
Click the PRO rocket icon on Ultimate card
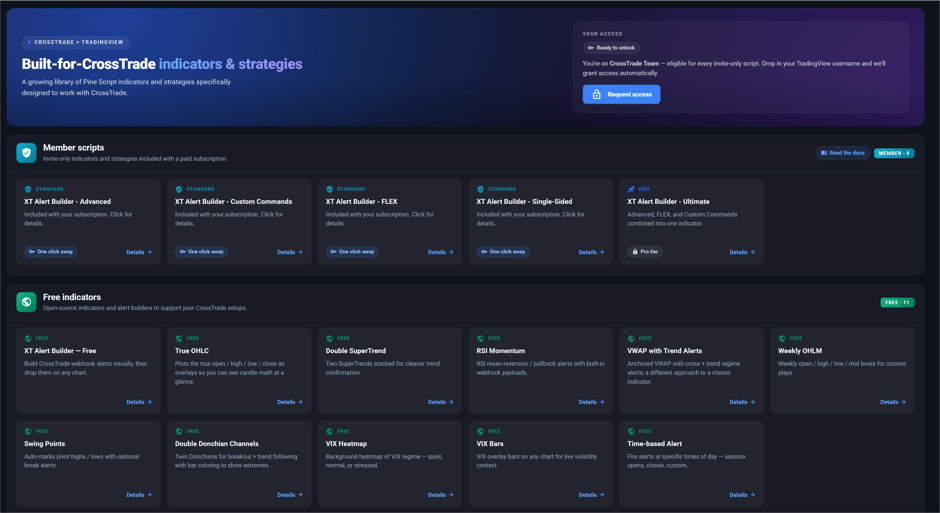click(x=631, y=189)
